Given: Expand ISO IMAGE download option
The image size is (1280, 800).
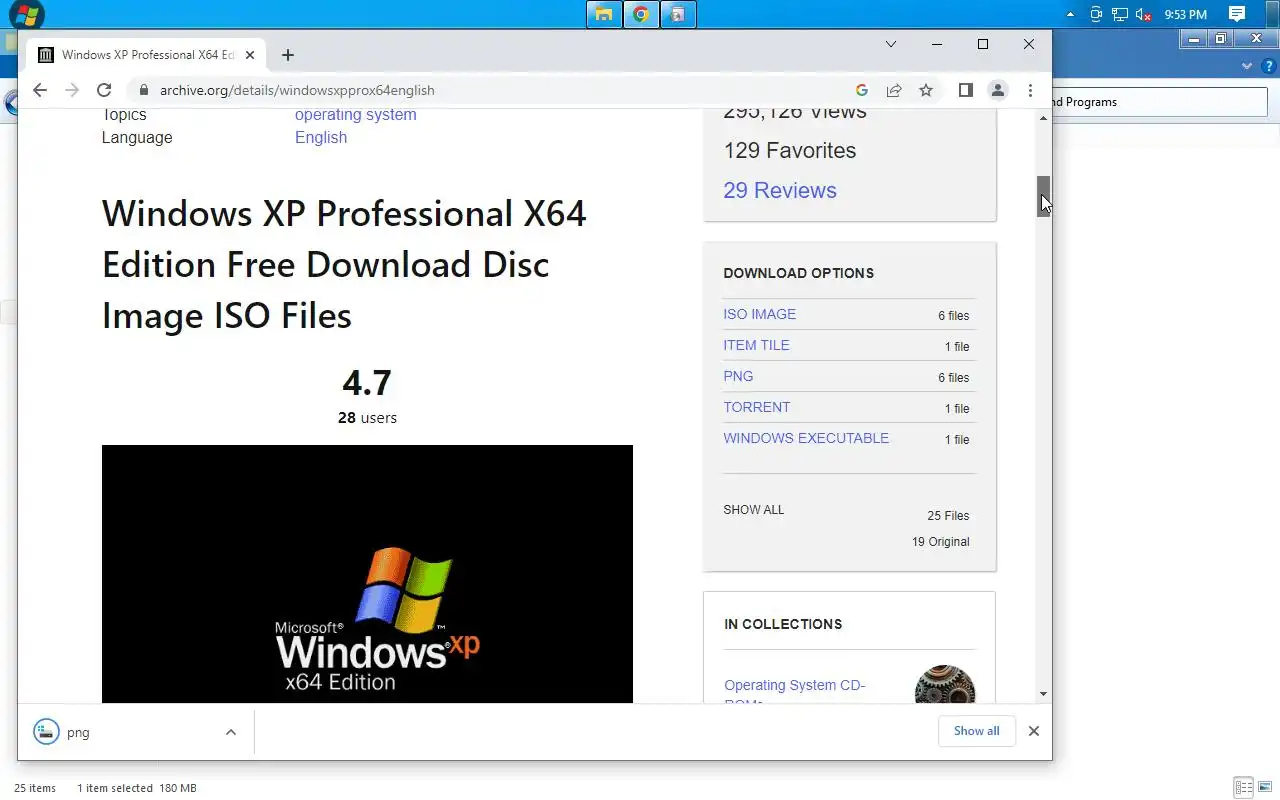Looking at the screenshot, I should pyautogui.click(x=760, y=314).
